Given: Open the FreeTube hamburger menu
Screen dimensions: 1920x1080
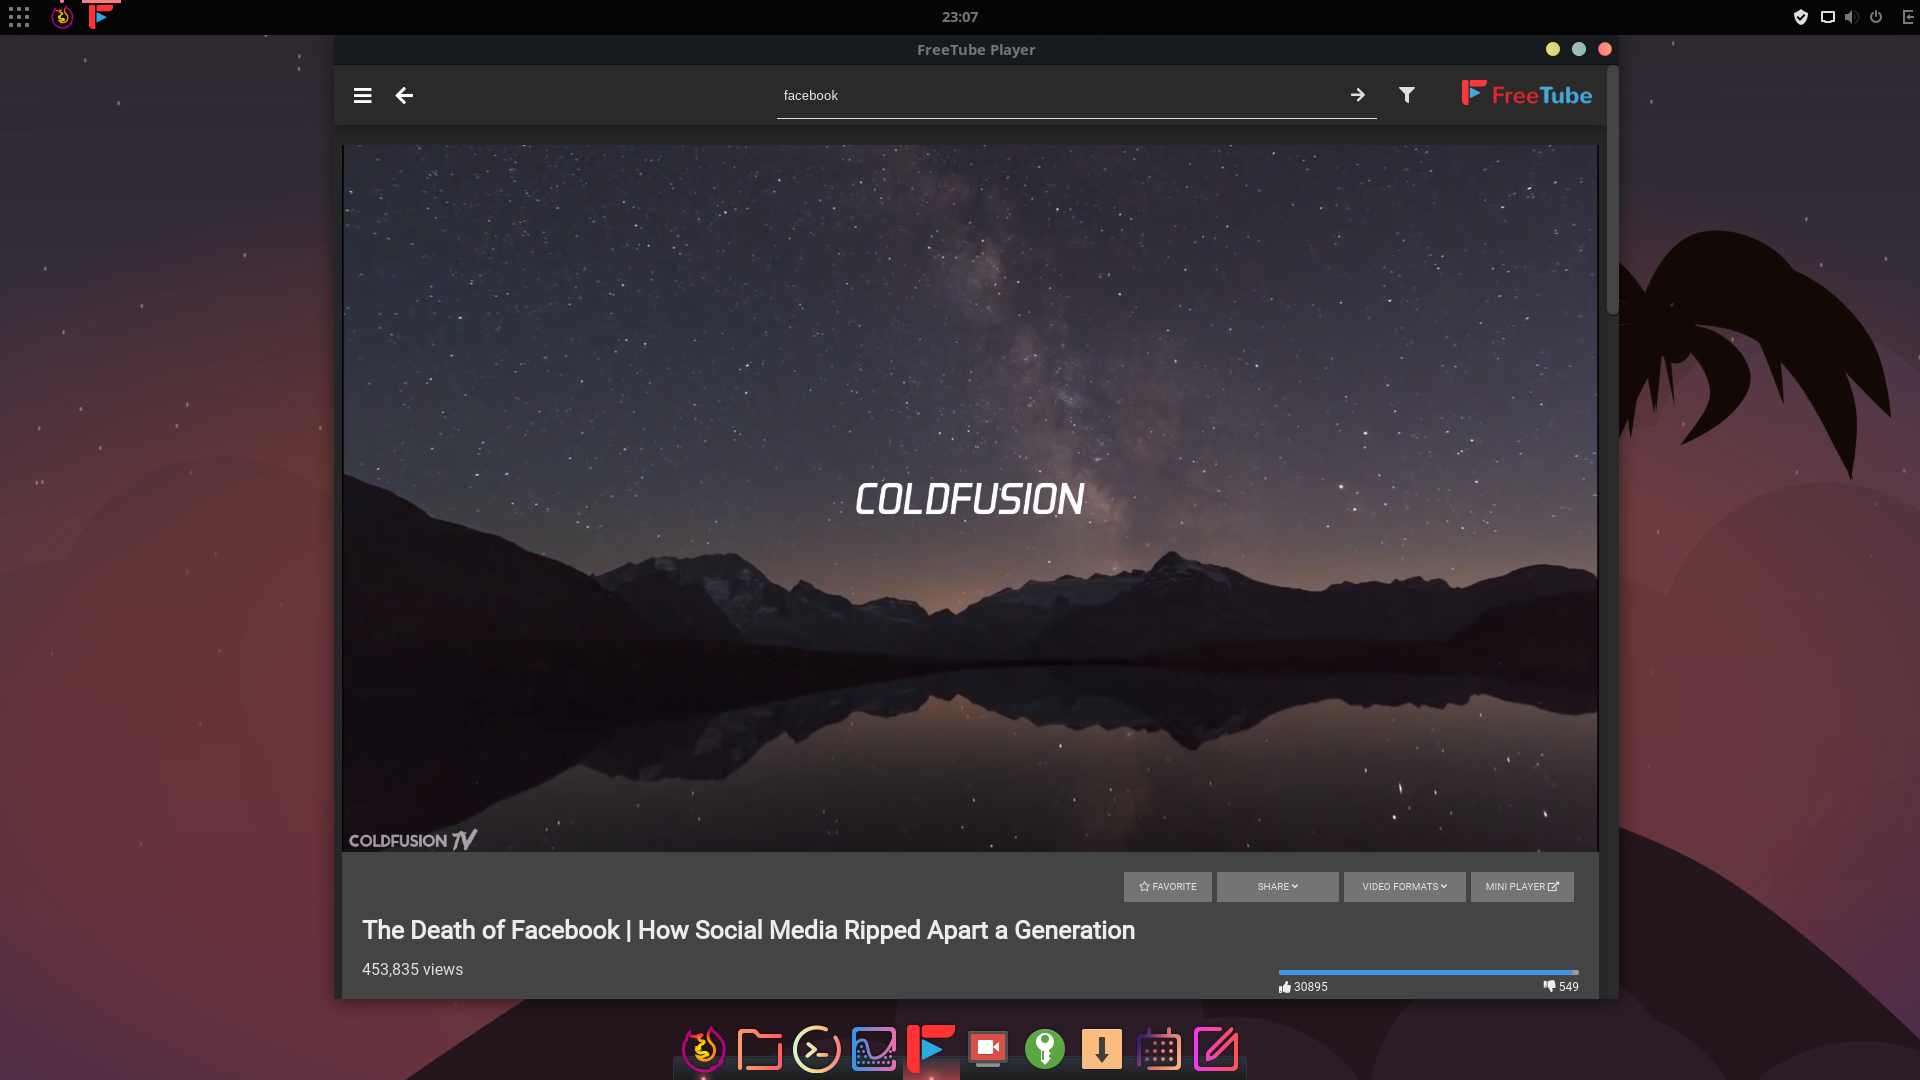Looking at the screenshot, I should 362,96.
